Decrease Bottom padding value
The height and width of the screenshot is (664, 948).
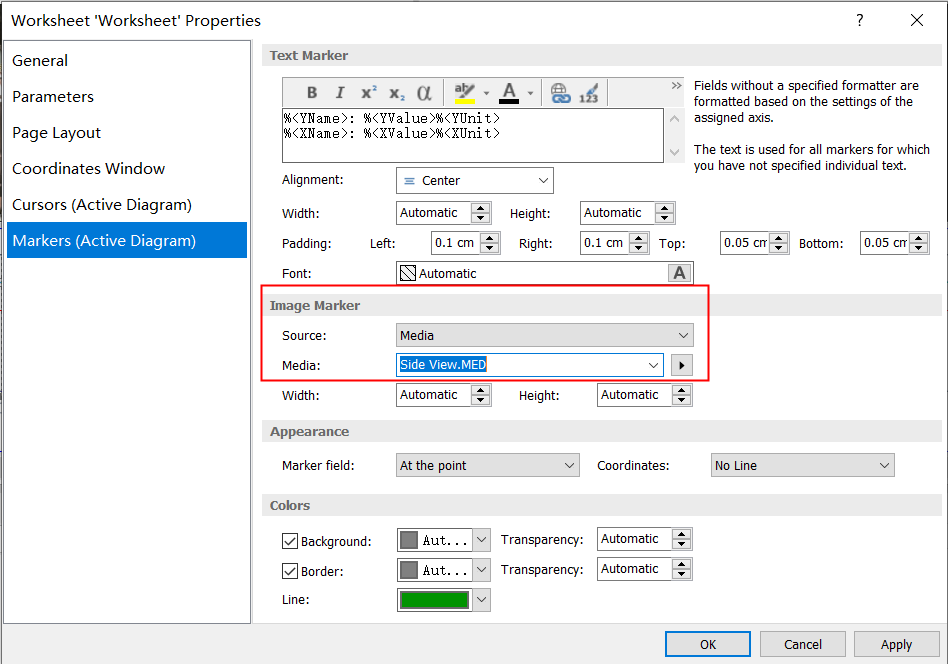[x=918, y=248]
